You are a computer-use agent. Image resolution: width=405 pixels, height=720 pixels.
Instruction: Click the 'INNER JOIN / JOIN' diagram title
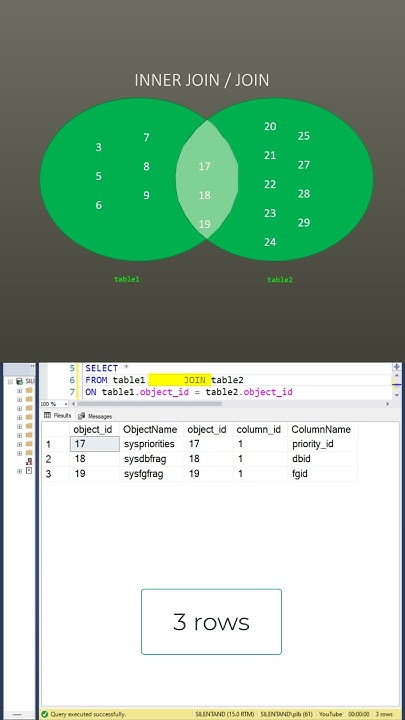coord(202,80)
